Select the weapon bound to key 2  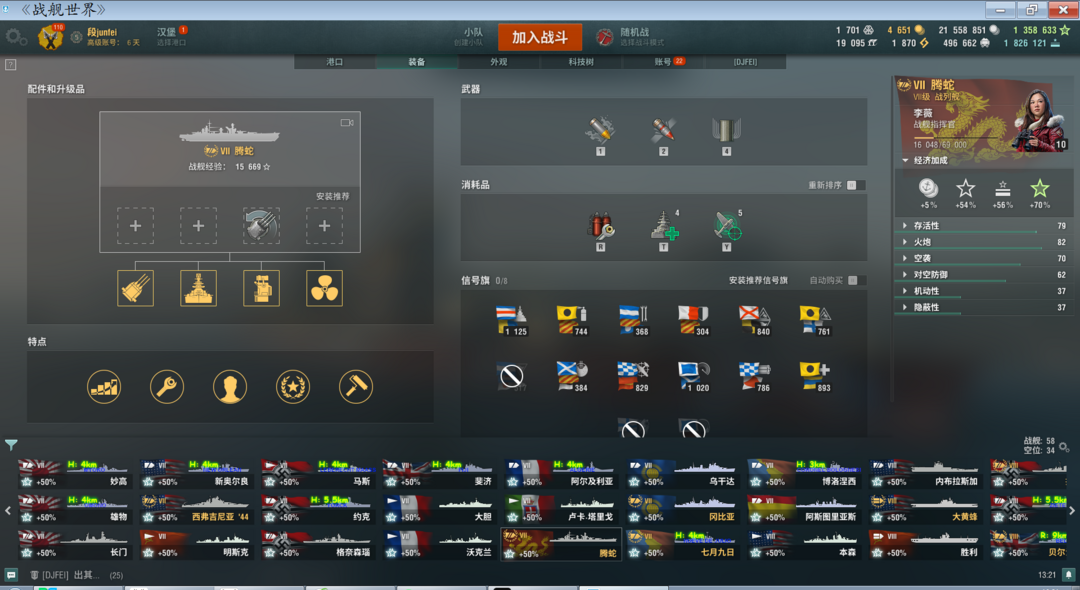663,131
